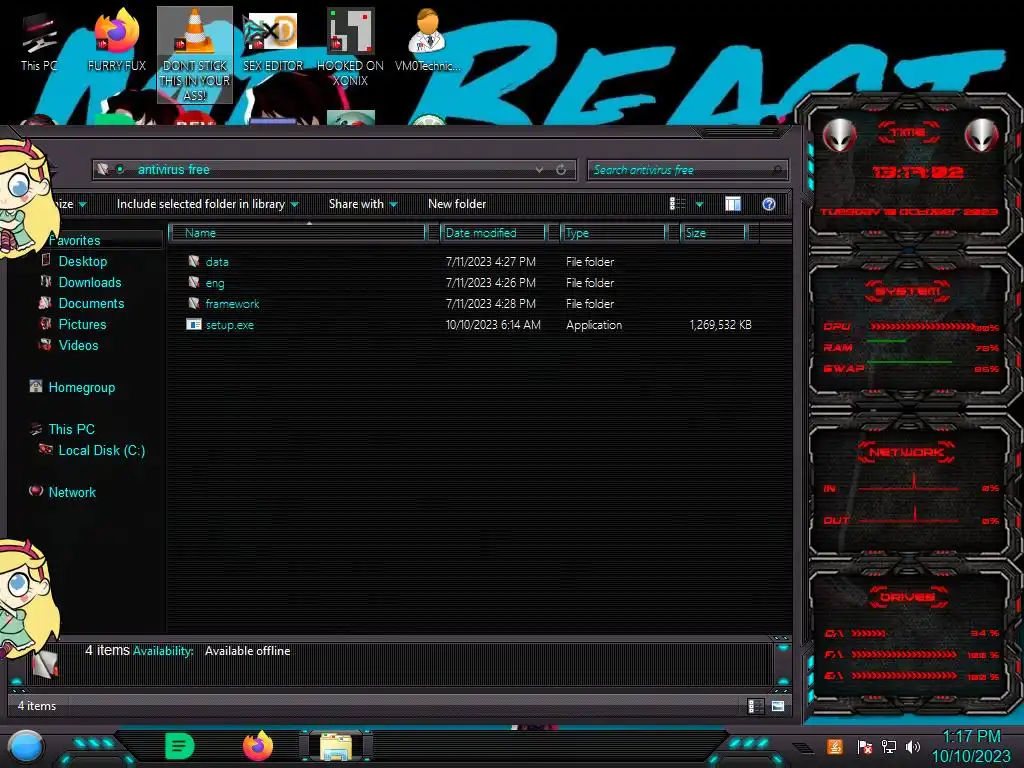The image size is (1024, 768).
Task: Open the Organize menu dropdown arrow
Action: 82,204
